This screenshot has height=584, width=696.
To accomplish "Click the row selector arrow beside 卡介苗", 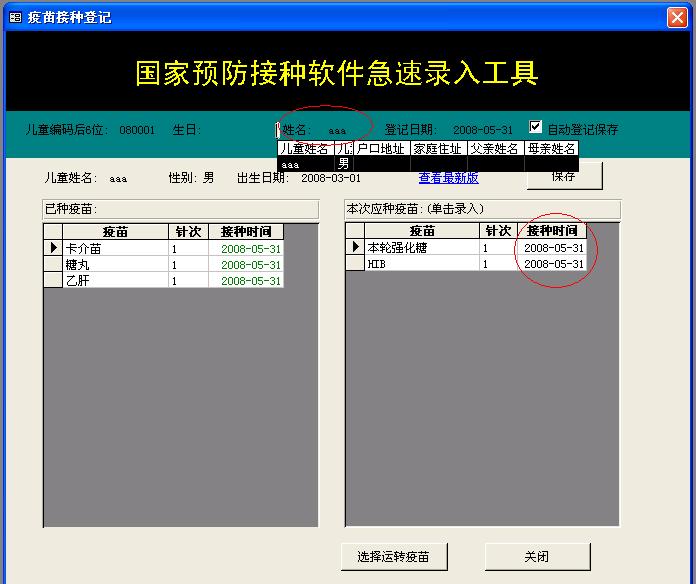I will point(53,248).
